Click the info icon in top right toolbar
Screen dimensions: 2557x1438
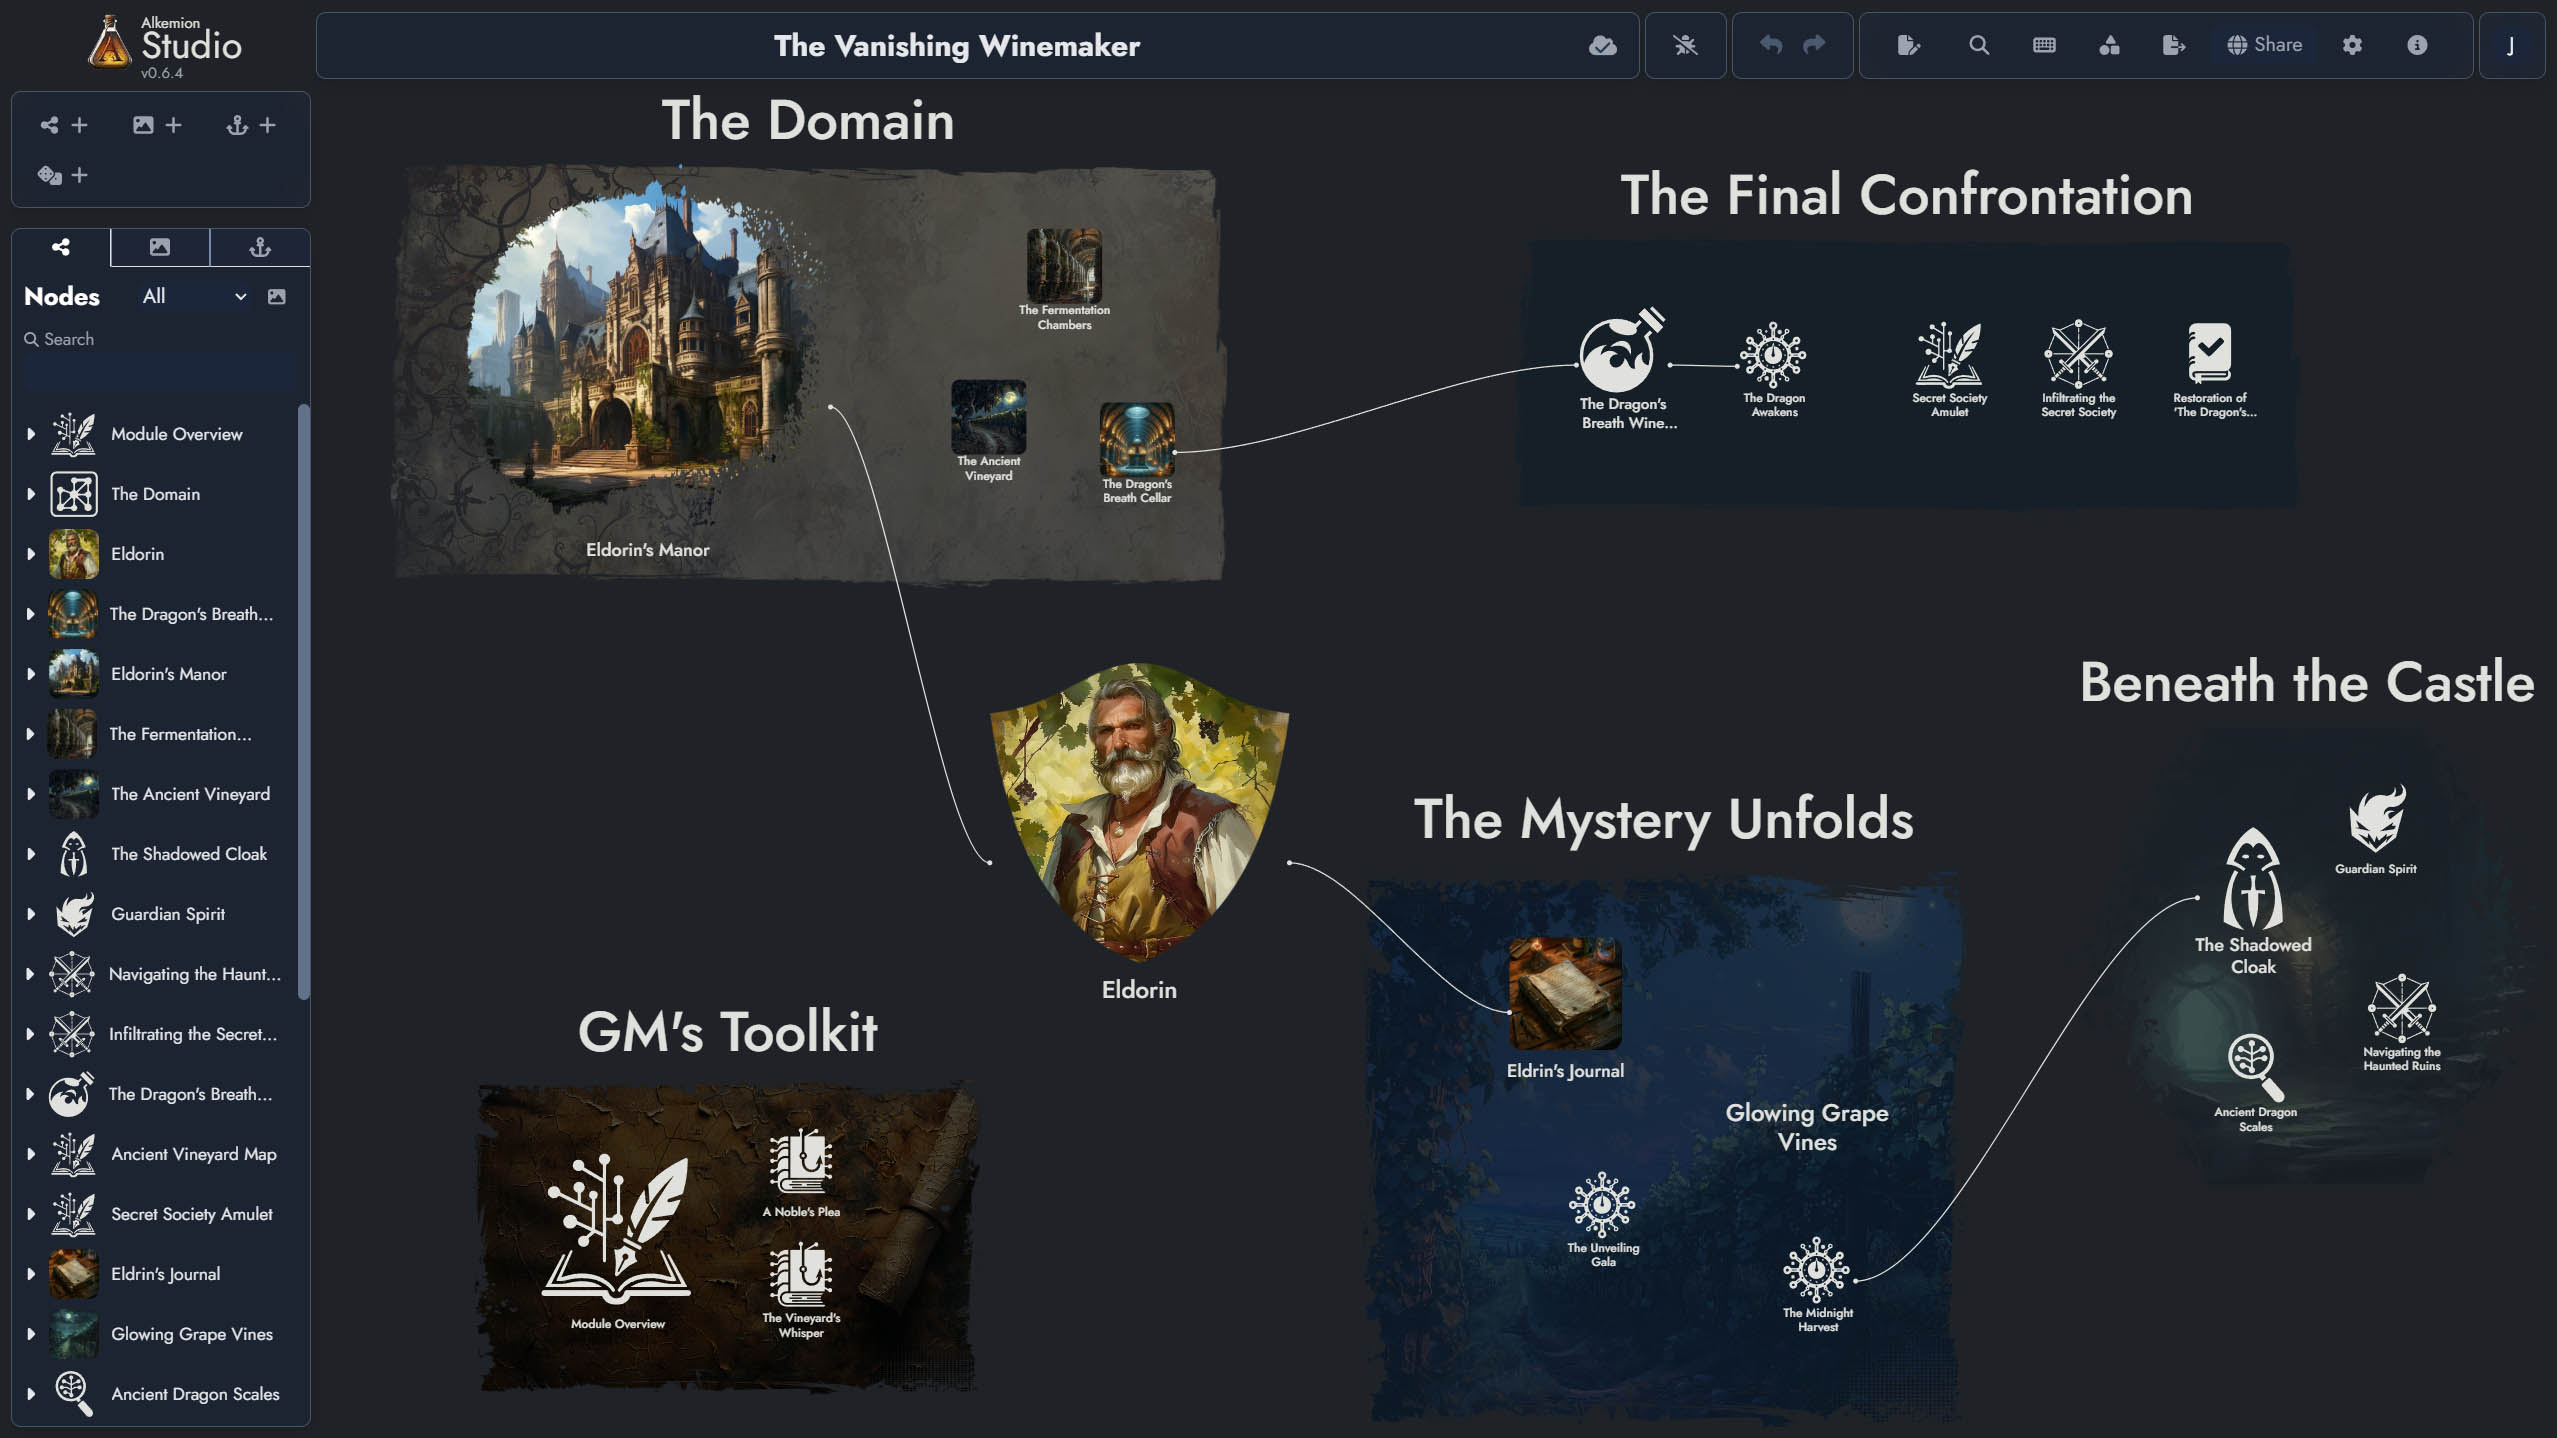[x=2415, y=44]
